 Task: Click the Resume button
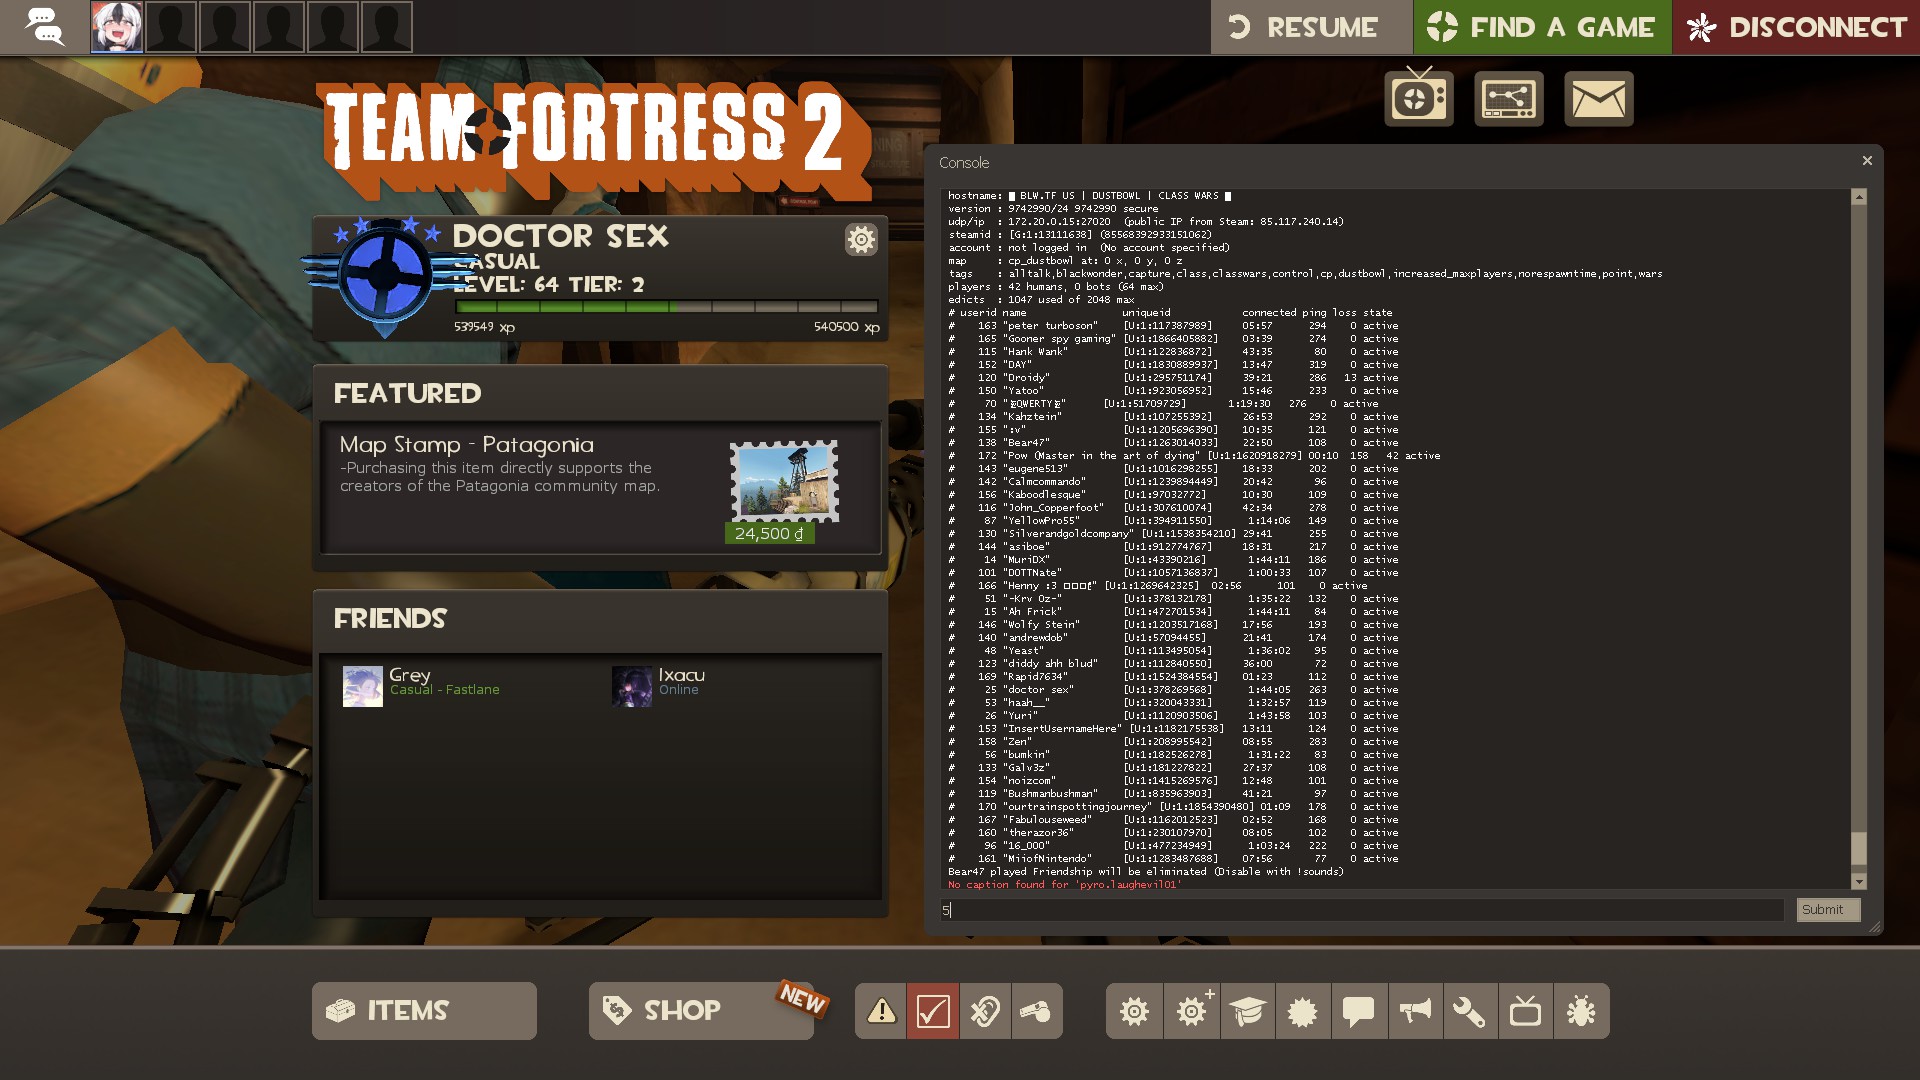1311,27
